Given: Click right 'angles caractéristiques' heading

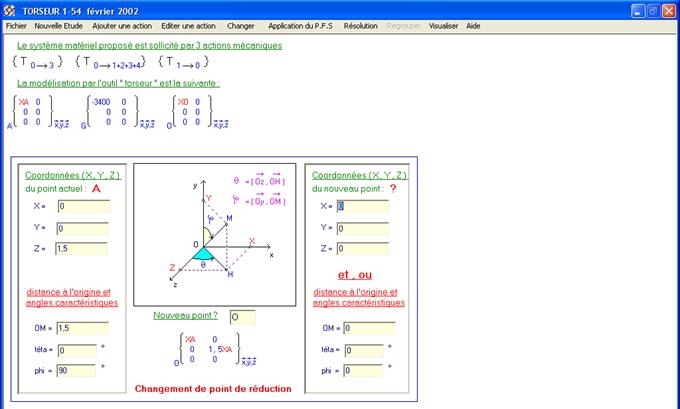Looking at the screenshot, I should pyautogui.click(x=359, y=303).
